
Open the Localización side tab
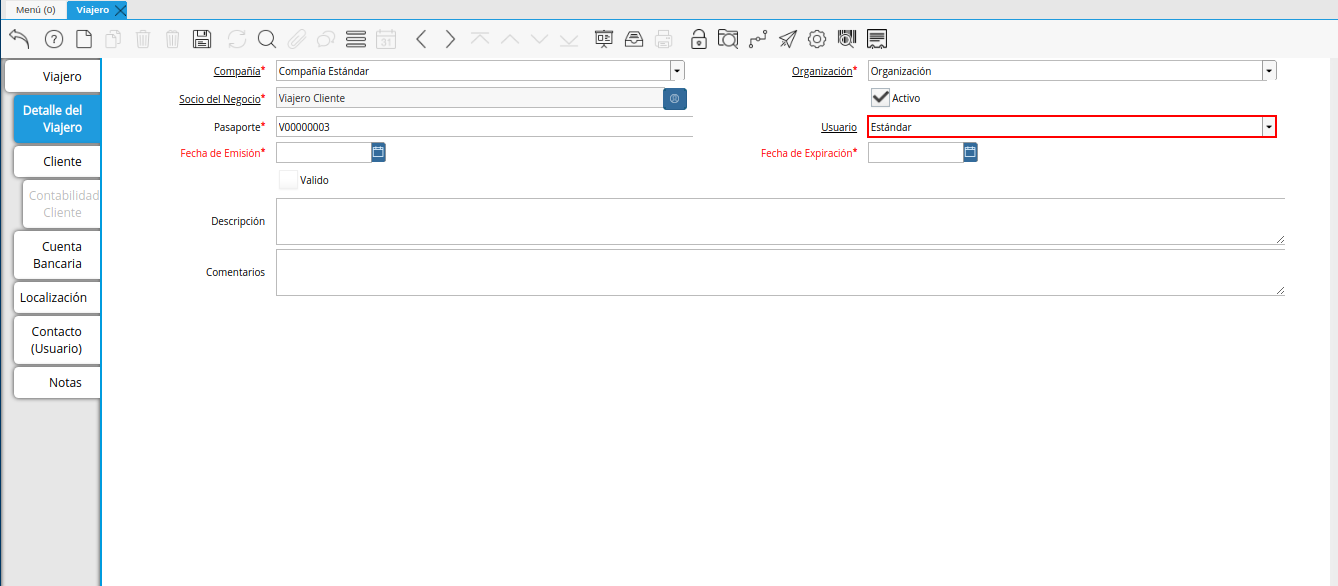57,298
